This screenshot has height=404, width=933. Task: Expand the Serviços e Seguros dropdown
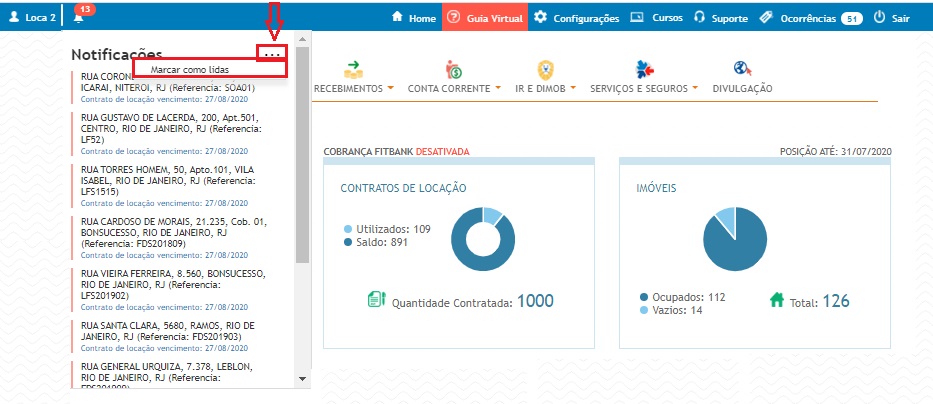click(x=695, y=88)
